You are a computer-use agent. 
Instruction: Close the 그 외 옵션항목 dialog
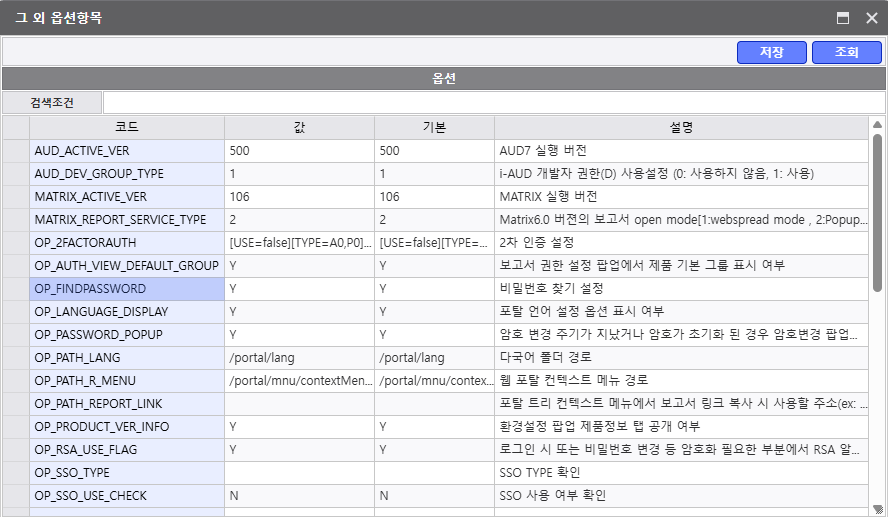(871, 18)
